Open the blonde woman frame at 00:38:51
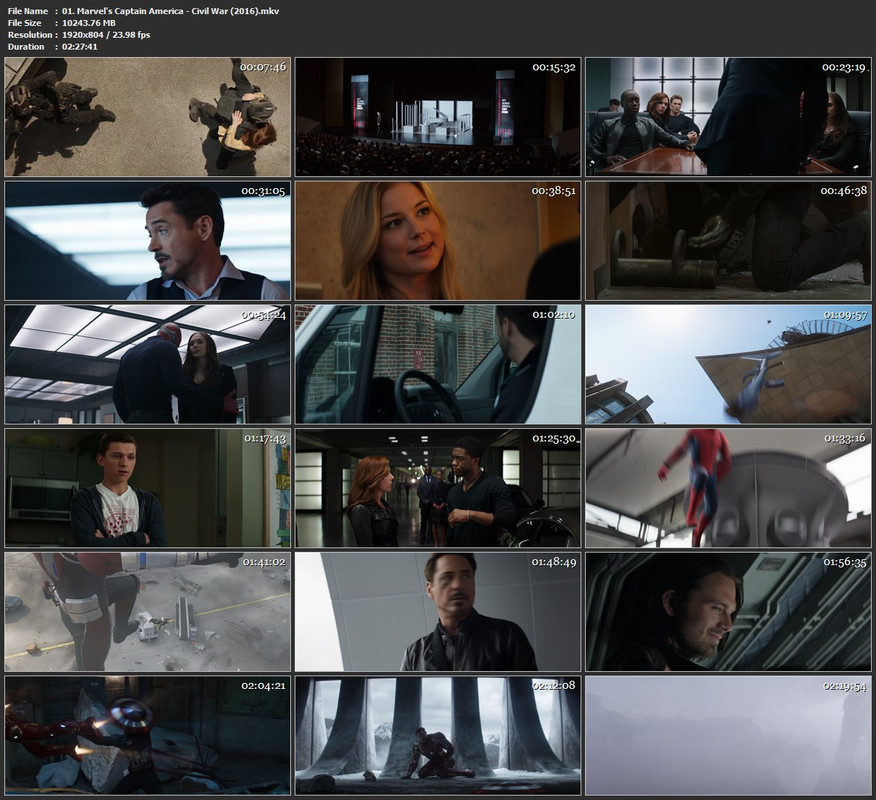The width and height of the screenshot is (876, 800). coord(438,240)
